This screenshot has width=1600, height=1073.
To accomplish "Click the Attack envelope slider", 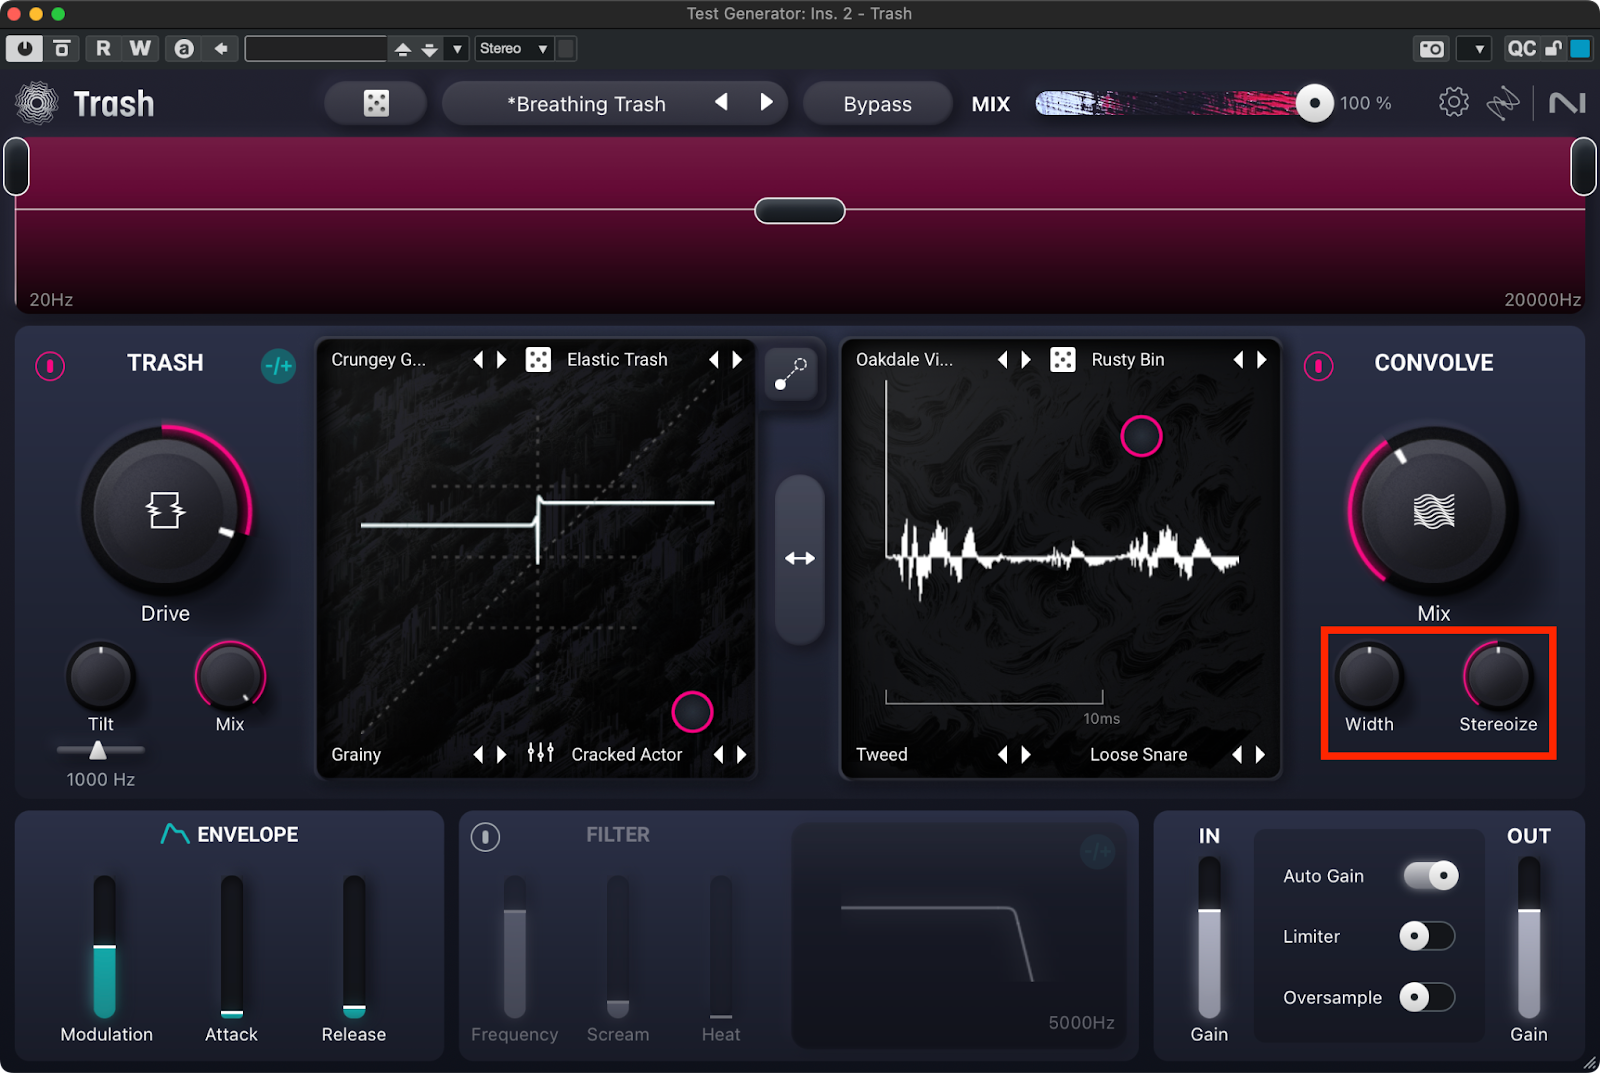I will click(x=232, y=946).
